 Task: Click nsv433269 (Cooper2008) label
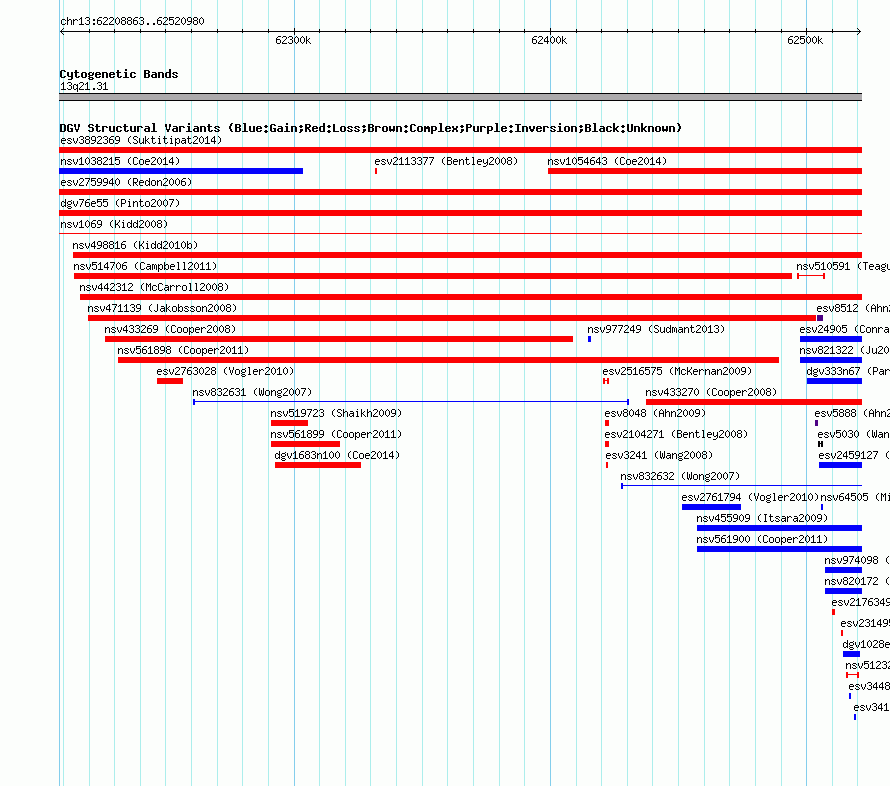pos(170,329)
